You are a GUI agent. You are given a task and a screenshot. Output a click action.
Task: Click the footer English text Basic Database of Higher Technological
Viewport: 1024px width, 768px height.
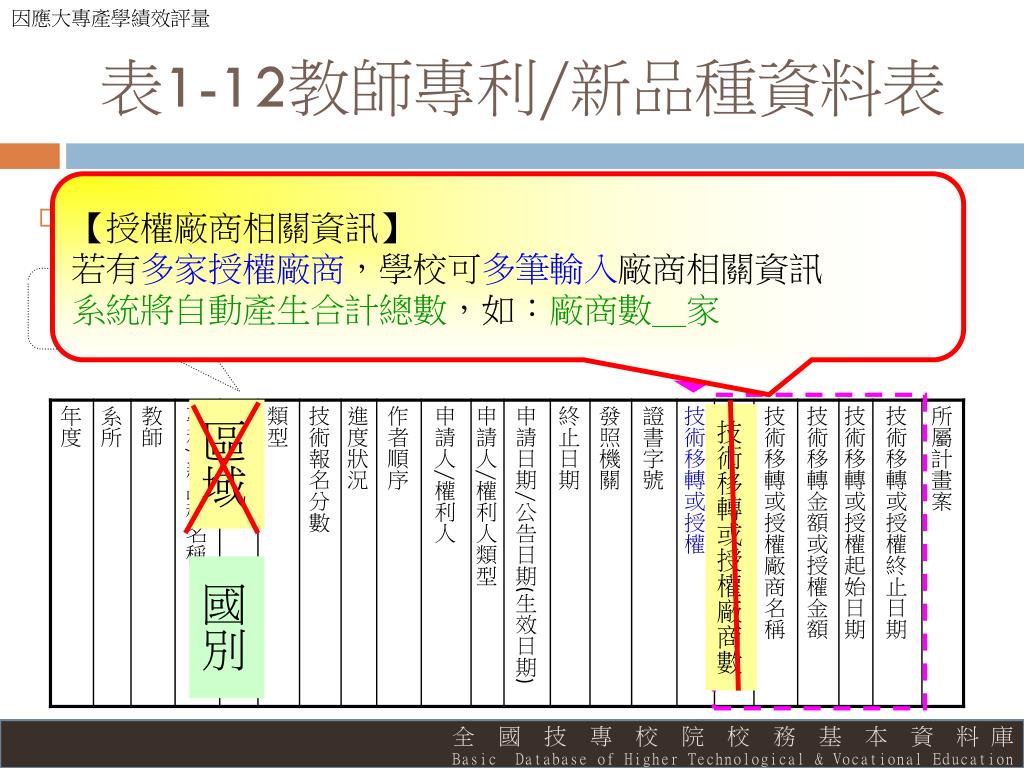[x=627, y=760]
